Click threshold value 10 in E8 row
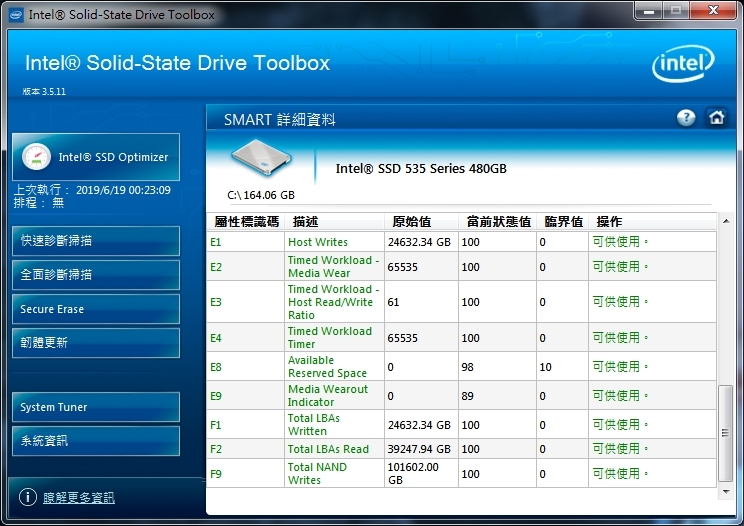Viewport: 744px width, 526px height. [x=545, y=367]
